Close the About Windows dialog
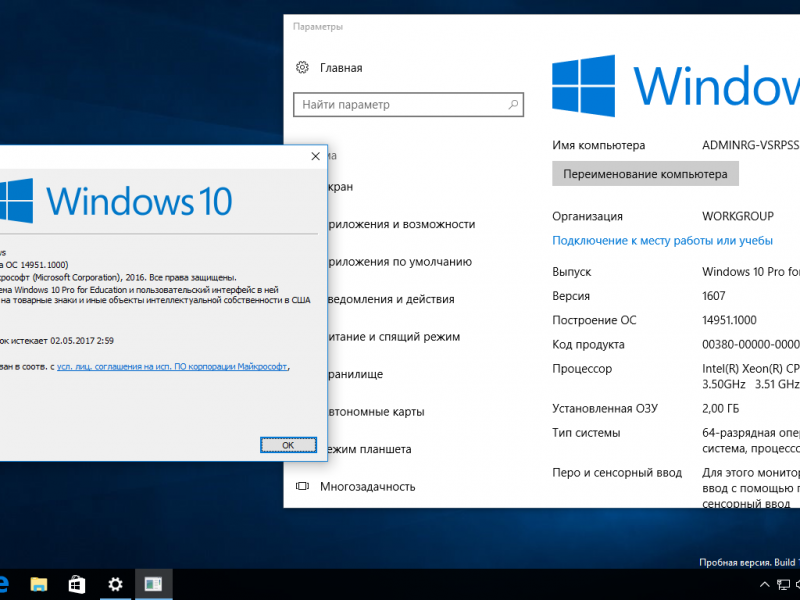The width and height of the screenshot is (800, 600). click(315, 156)
